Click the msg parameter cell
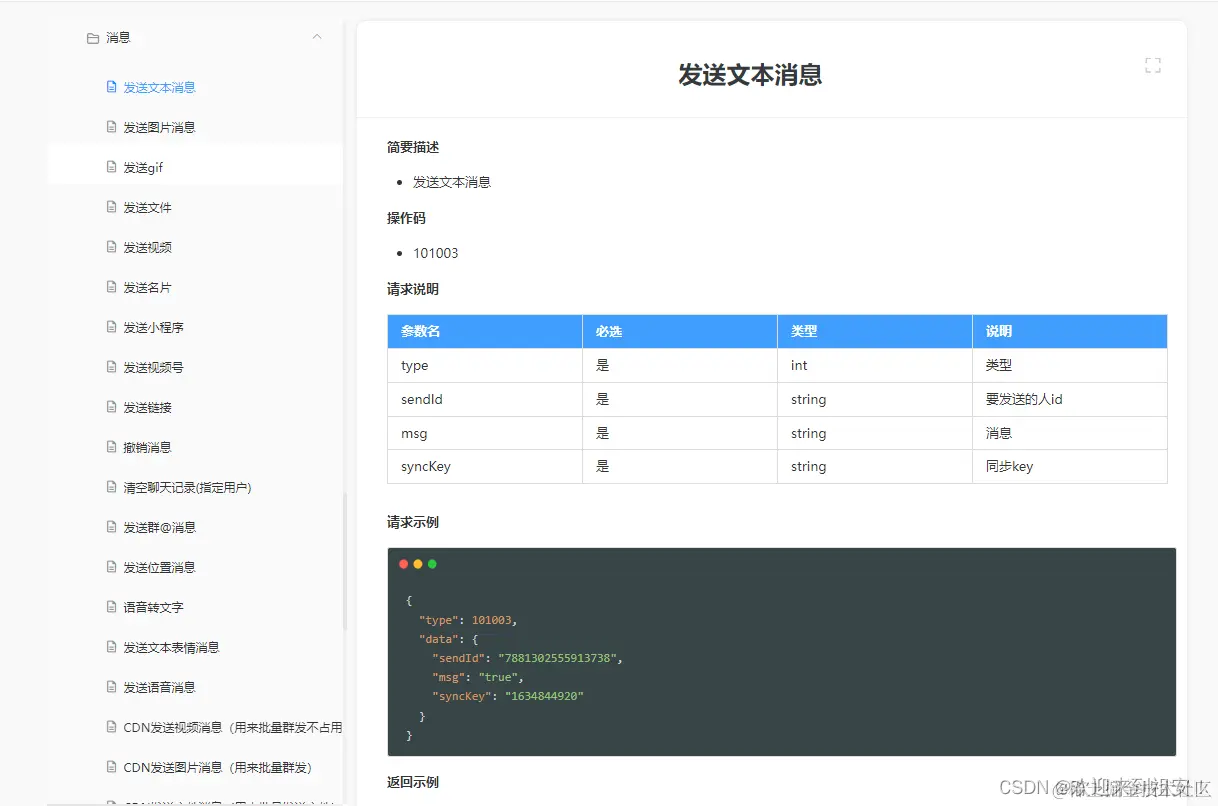This screenshot has width=1218, height=806. (485, 433)
